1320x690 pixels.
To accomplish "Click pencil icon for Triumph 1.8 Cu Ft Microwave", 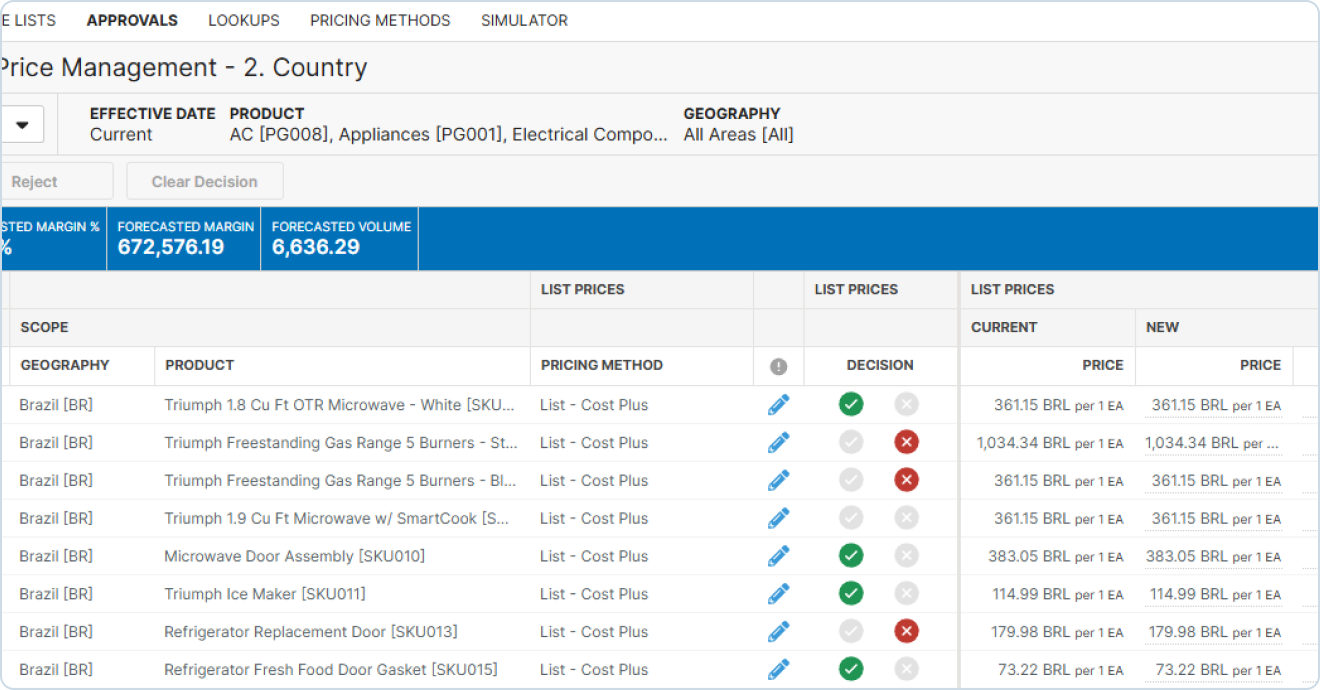I will pyautogui.click(x=778, y=405).
